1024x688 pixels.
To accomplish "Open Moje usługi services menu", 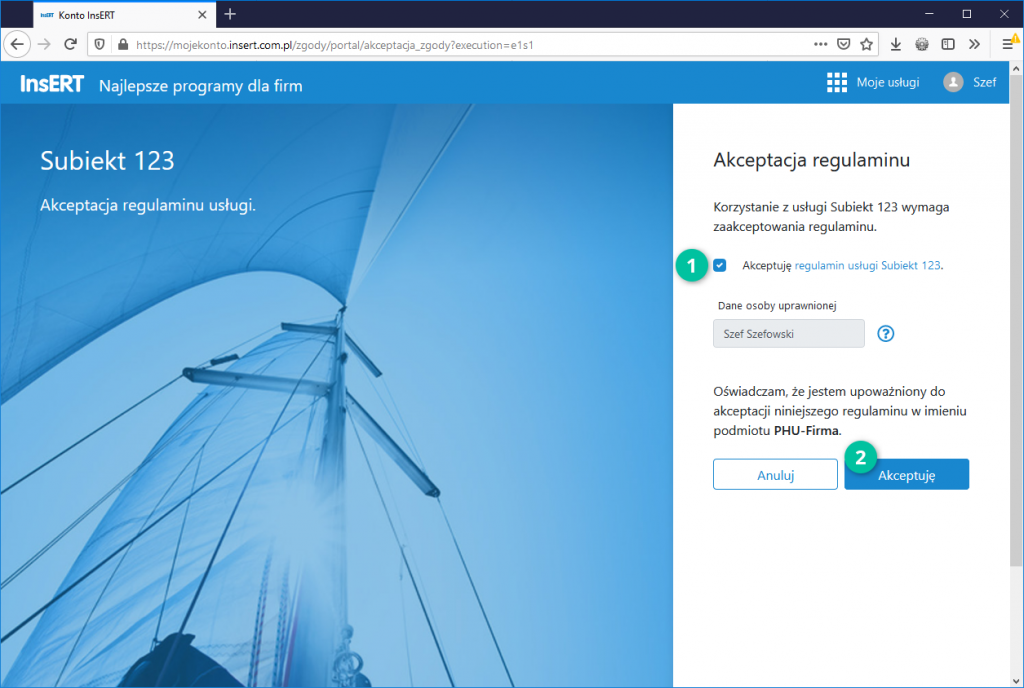I will tap(888, 82).
